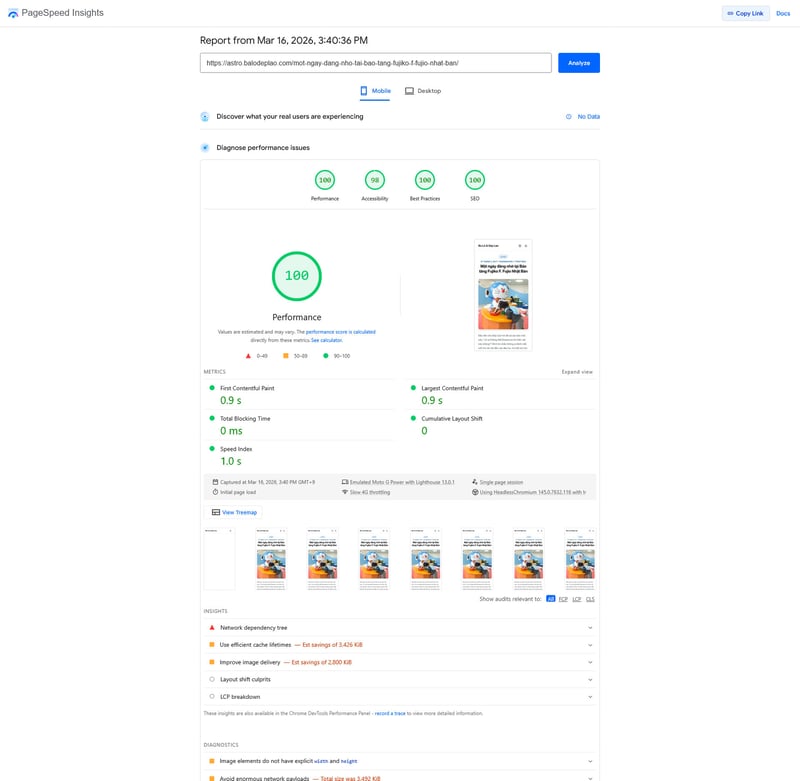Switch to the Desktop tab
800x781 pixels.
pos(423,91)
